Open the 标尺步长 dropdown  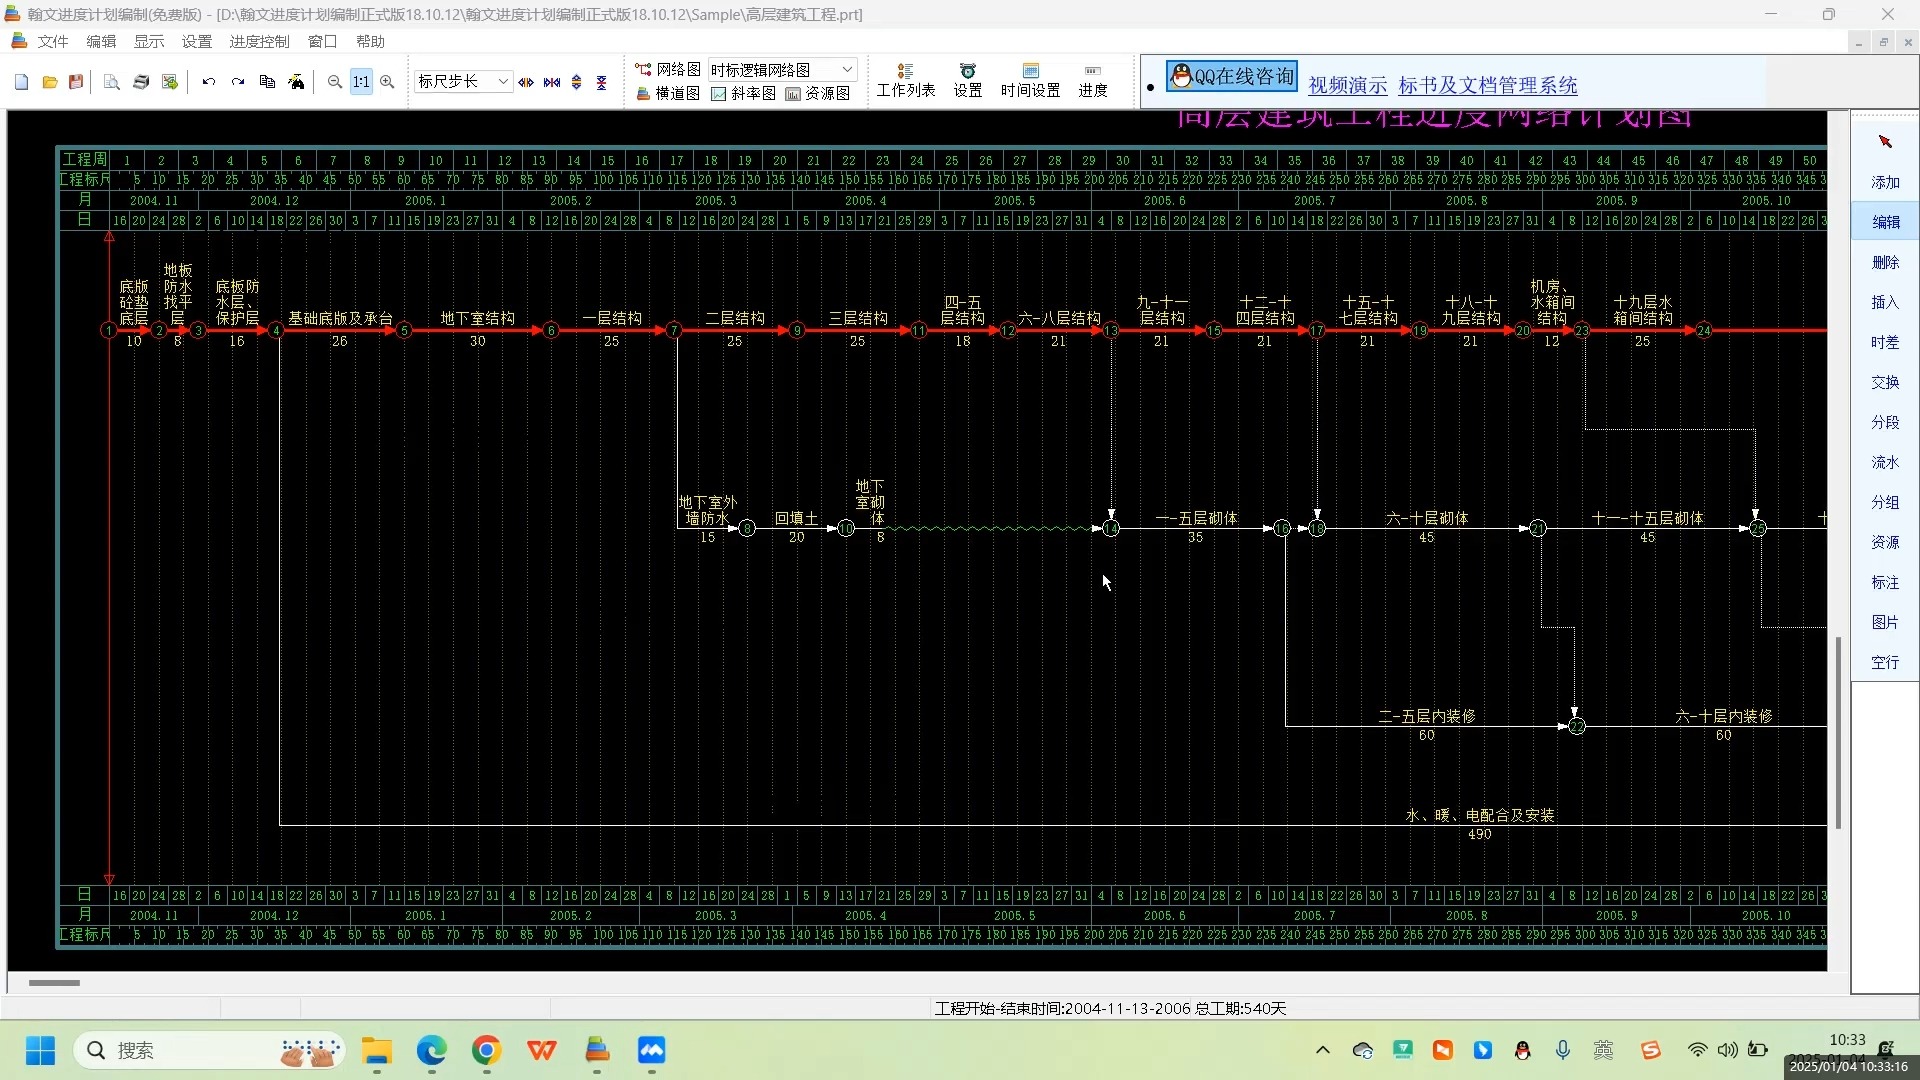464,82
